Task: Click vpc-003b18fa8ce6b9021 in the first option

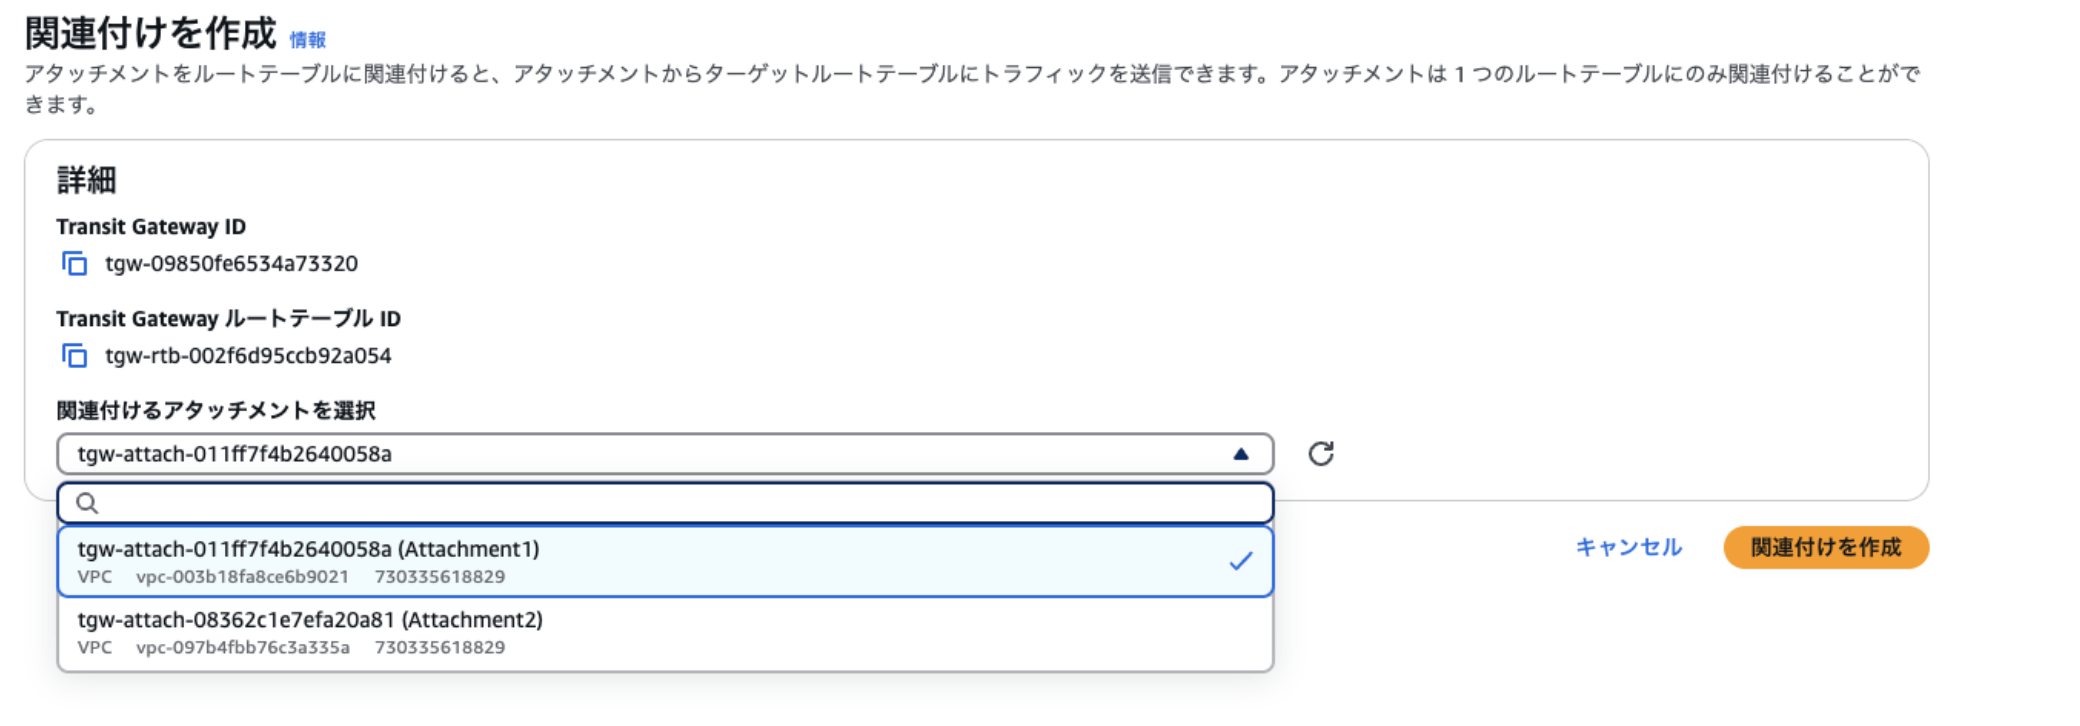Action: tap(242, 577)
